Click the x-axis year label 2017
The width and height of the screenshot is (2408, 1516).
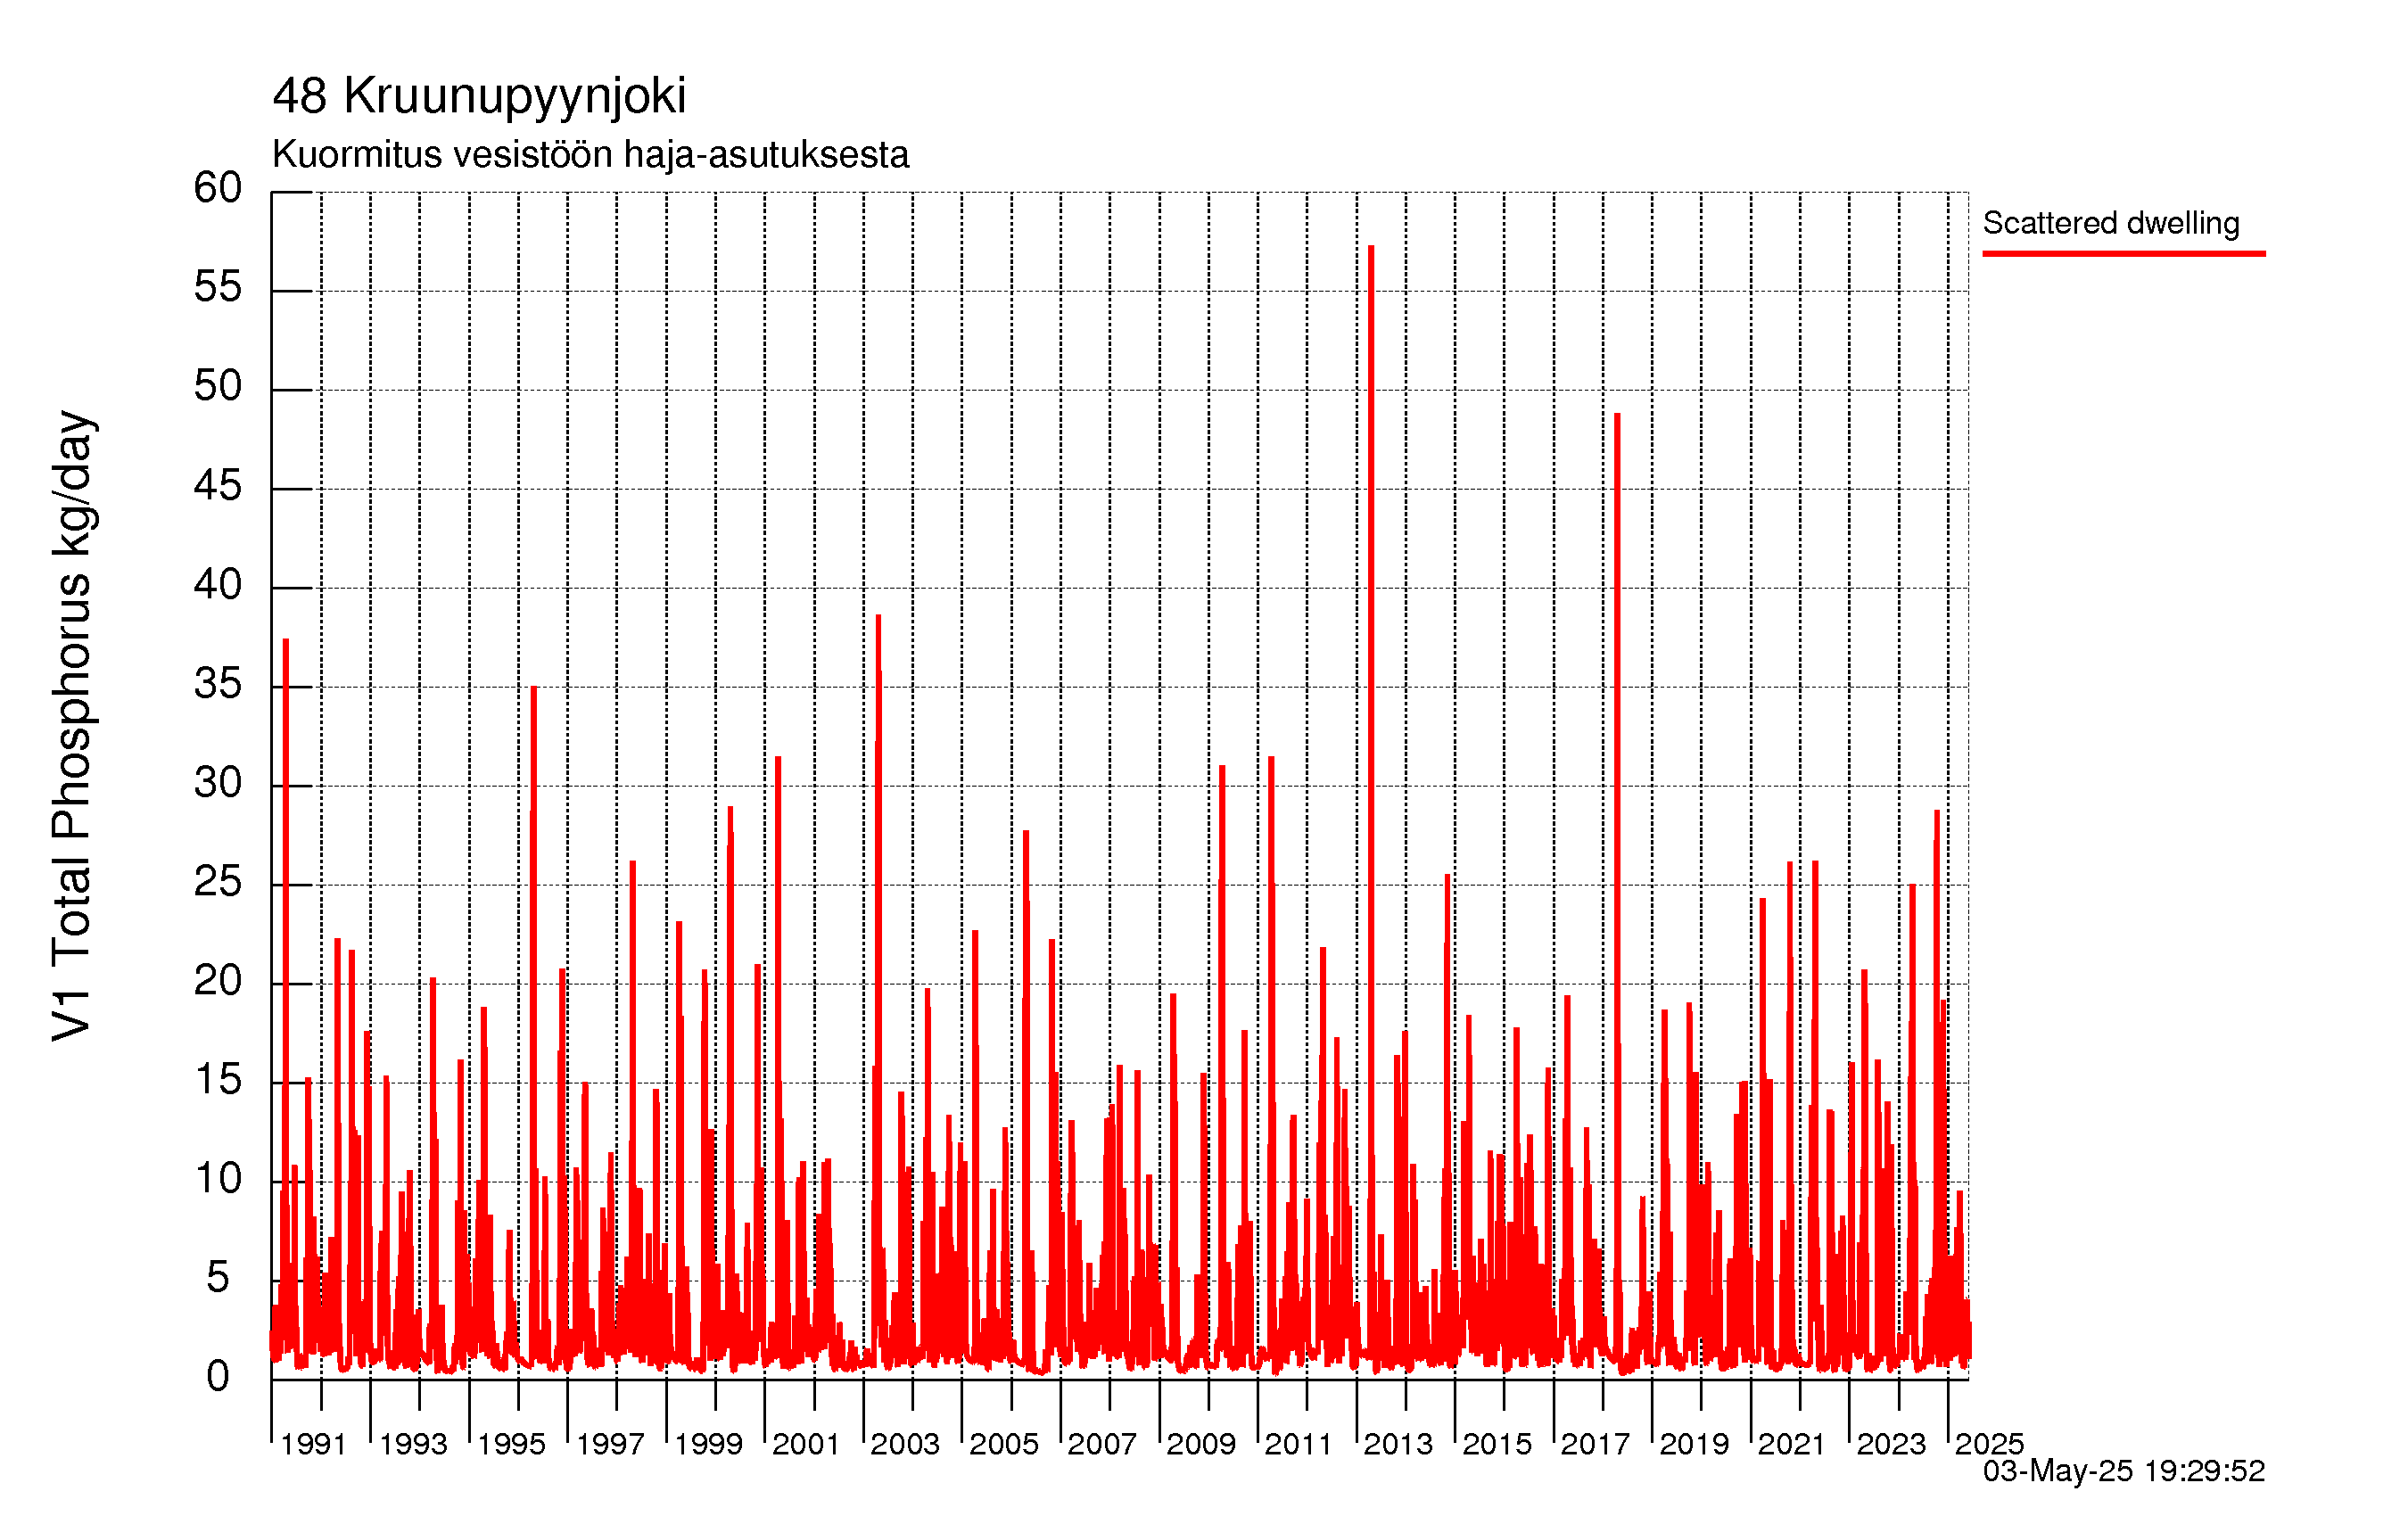pyautogui.click(x=1595, y=1444)
